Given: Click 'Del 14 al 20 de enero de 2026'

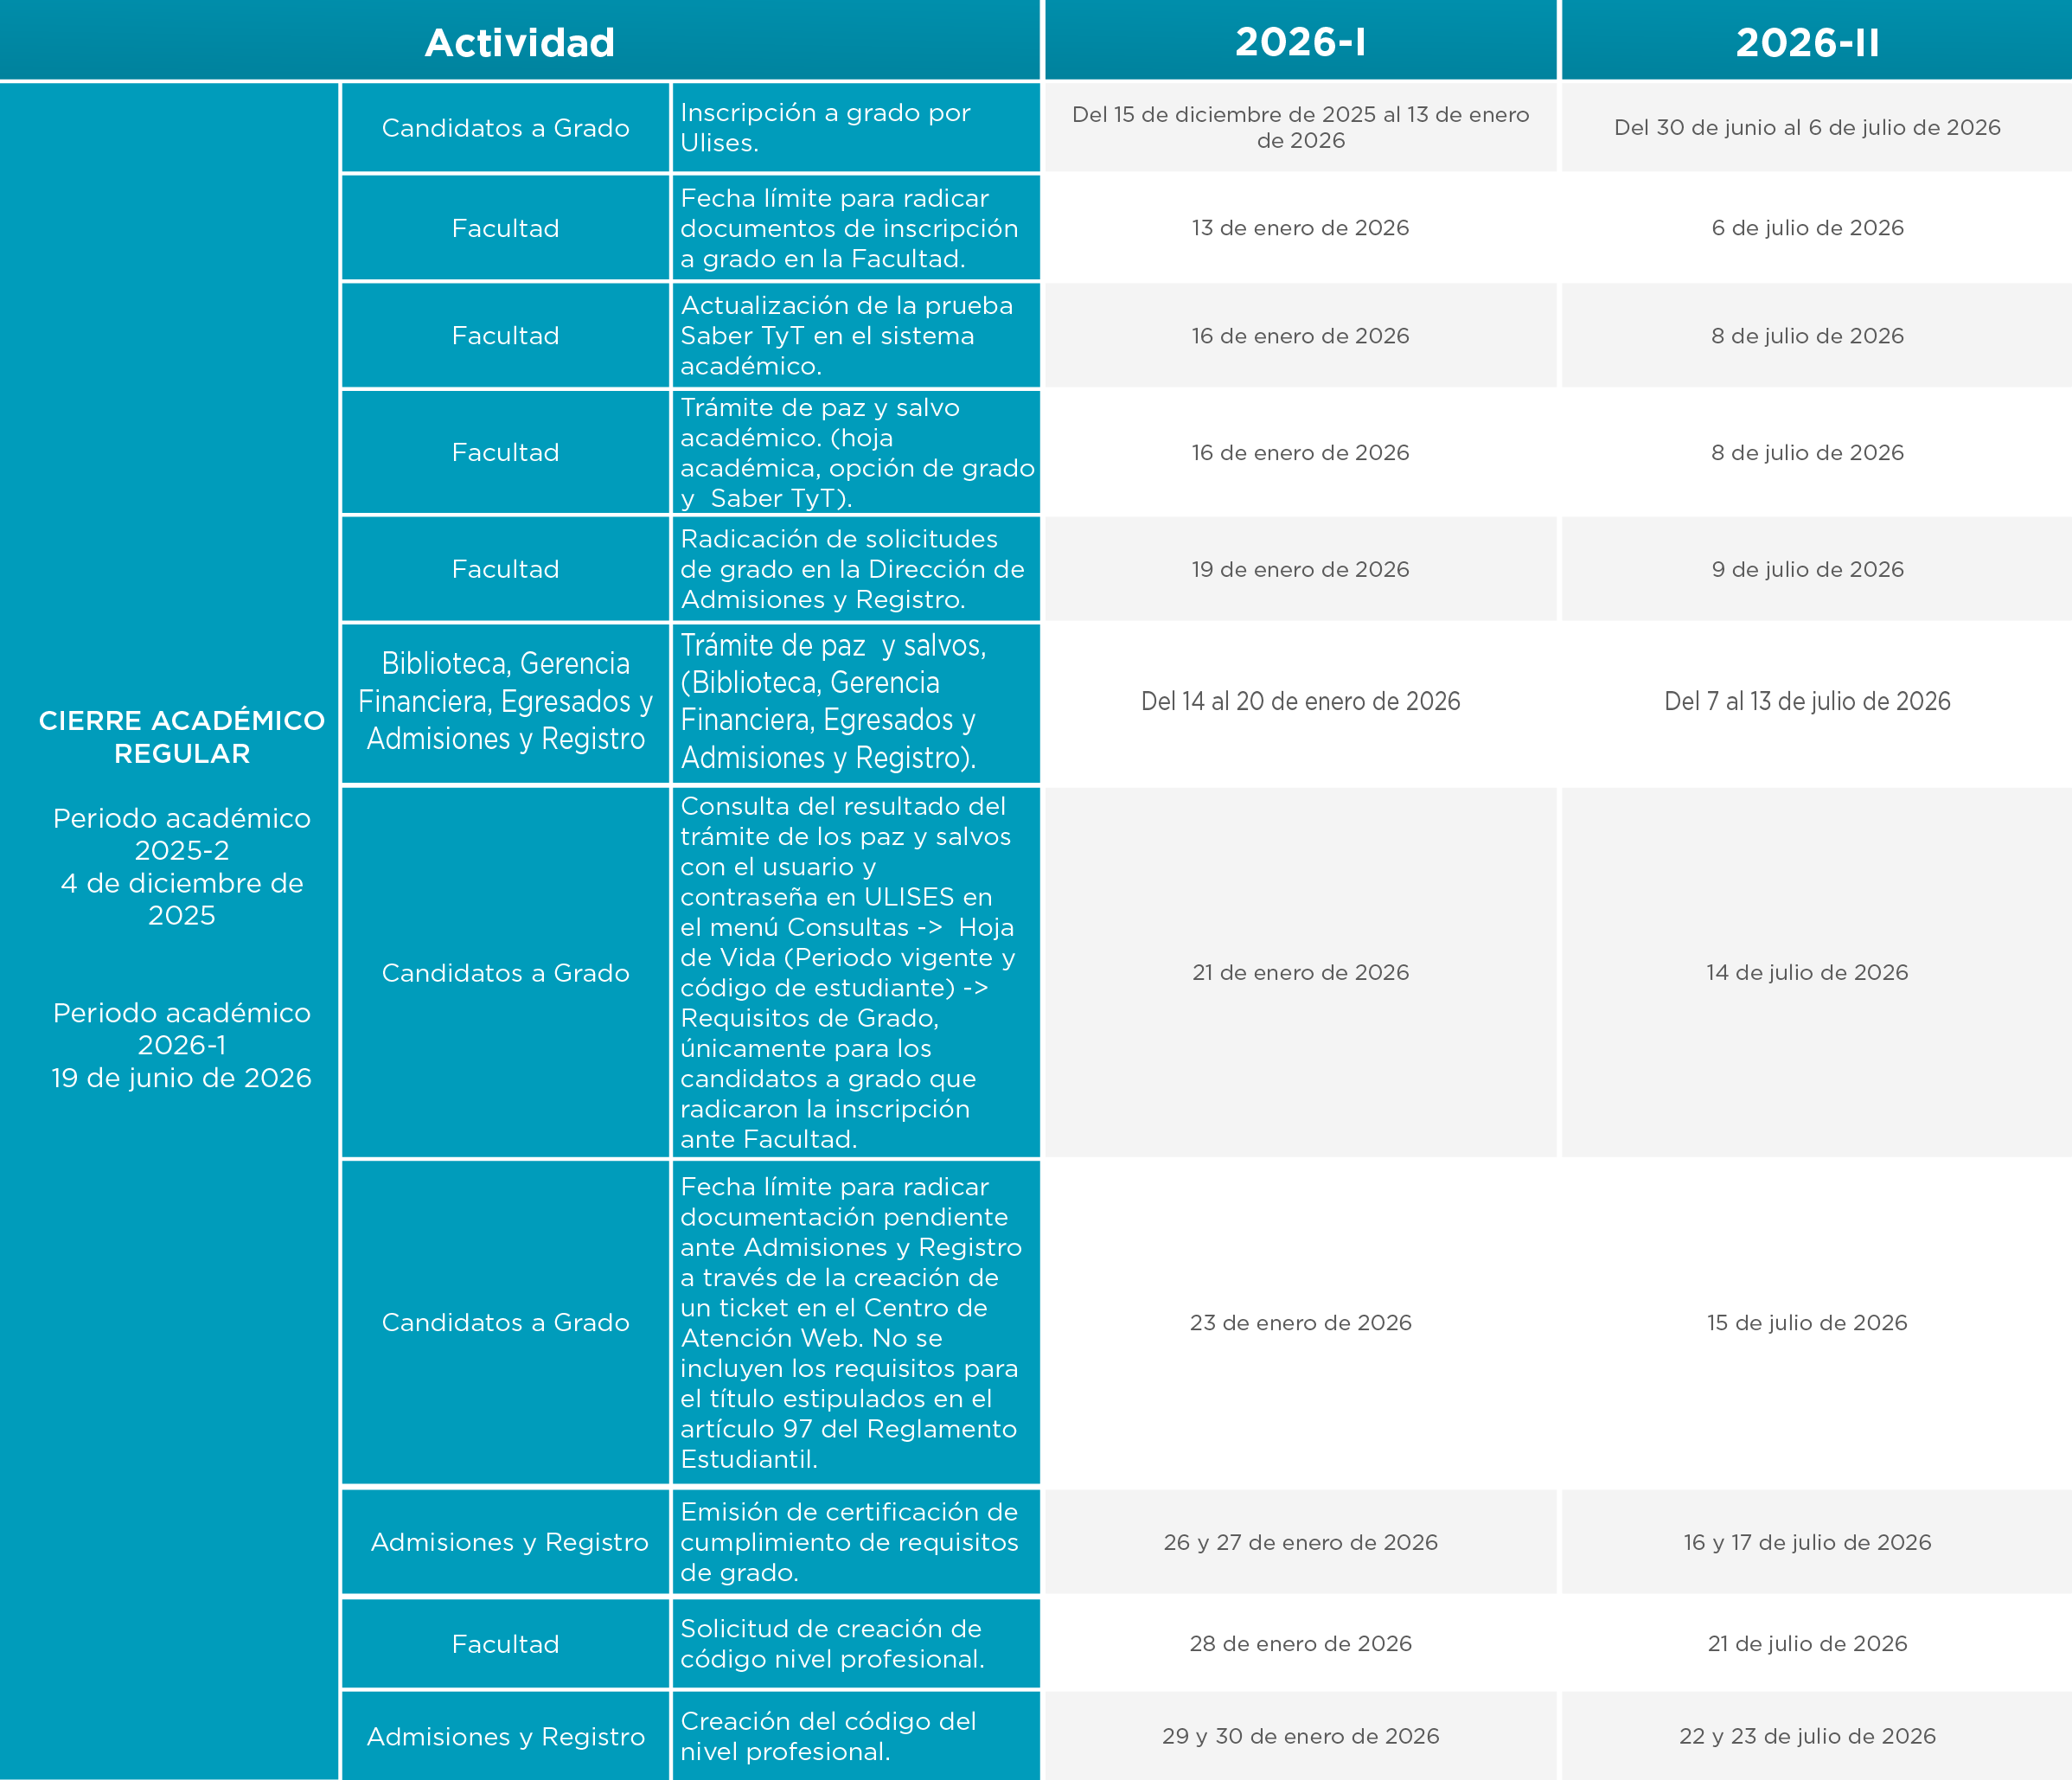Looking at the screenshot, I should pyautogui.click(x=1300, y=702).
